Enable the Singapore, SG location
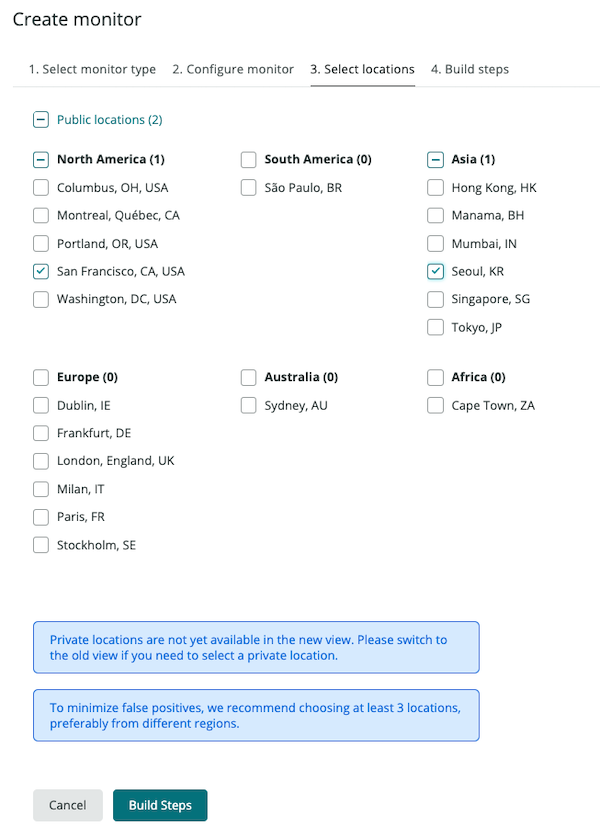Screen dimensions: 600x838 (435, 299)
